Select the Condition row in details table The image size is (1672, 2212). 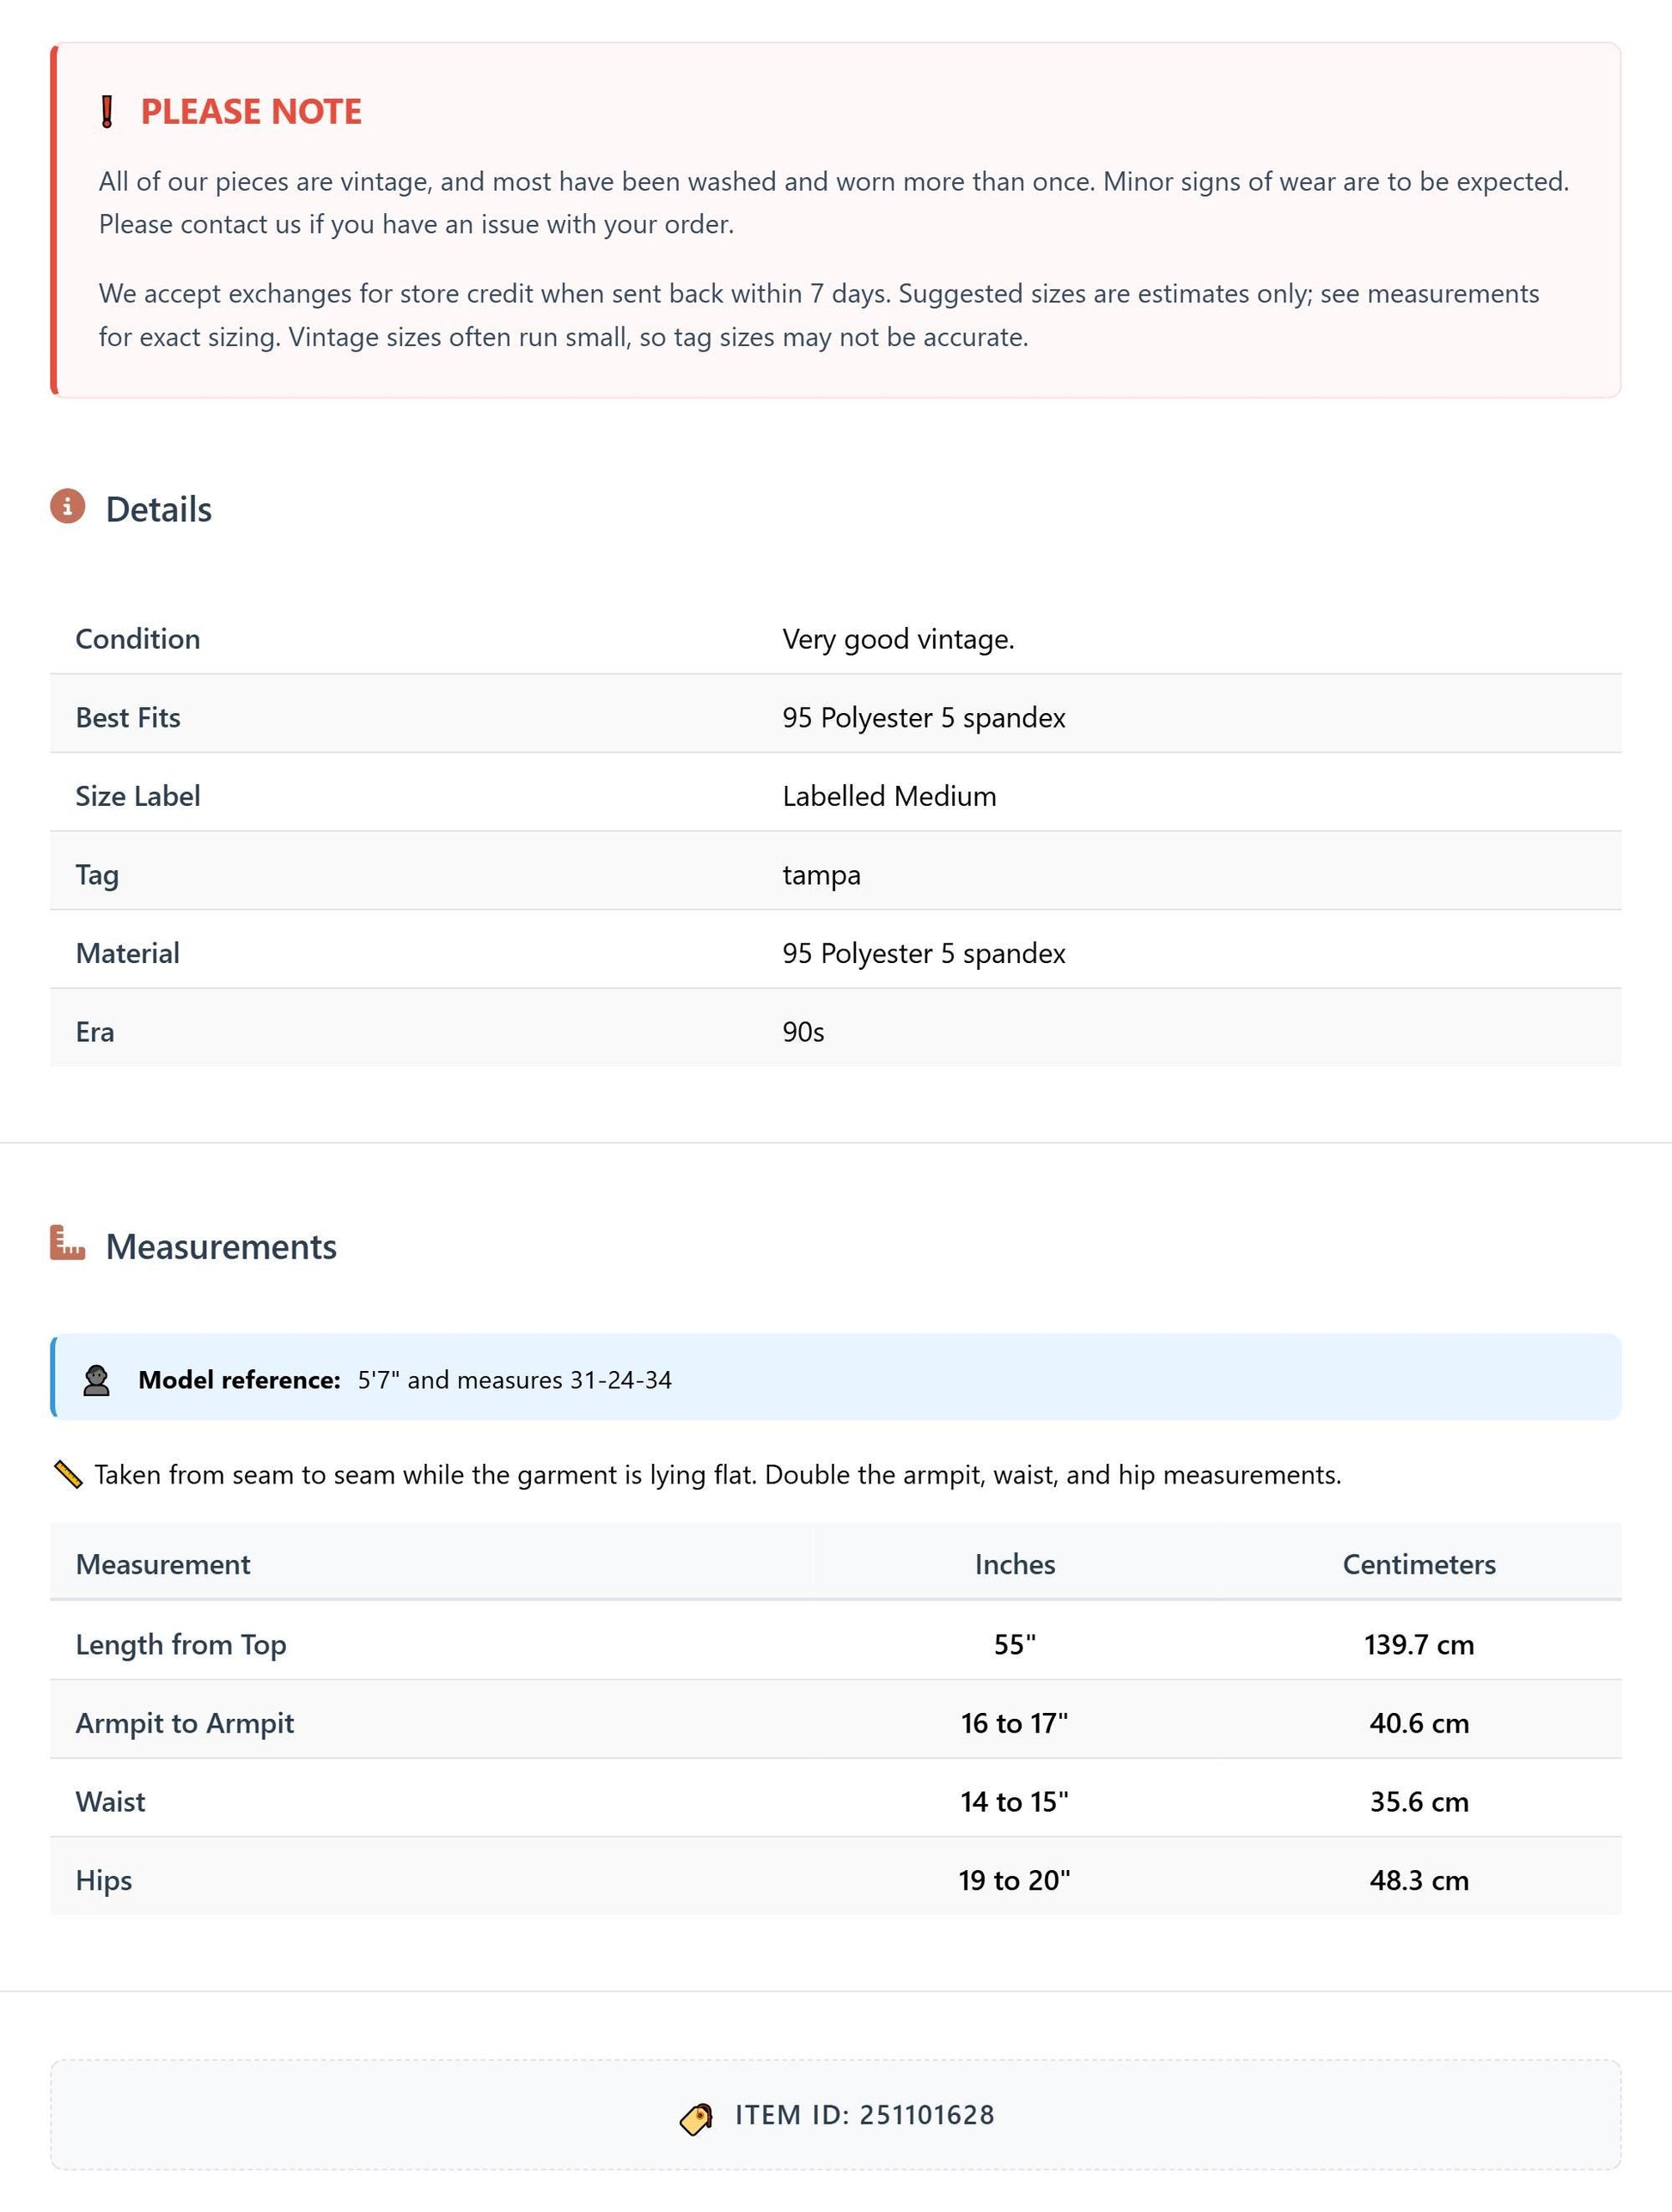836,638
